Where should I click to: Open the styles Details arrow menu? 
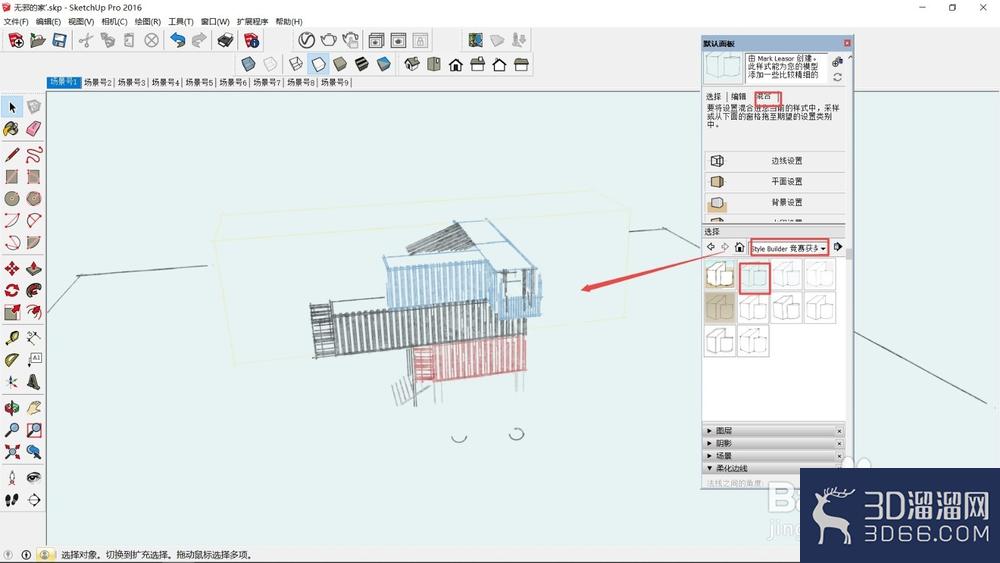point(838,247)
